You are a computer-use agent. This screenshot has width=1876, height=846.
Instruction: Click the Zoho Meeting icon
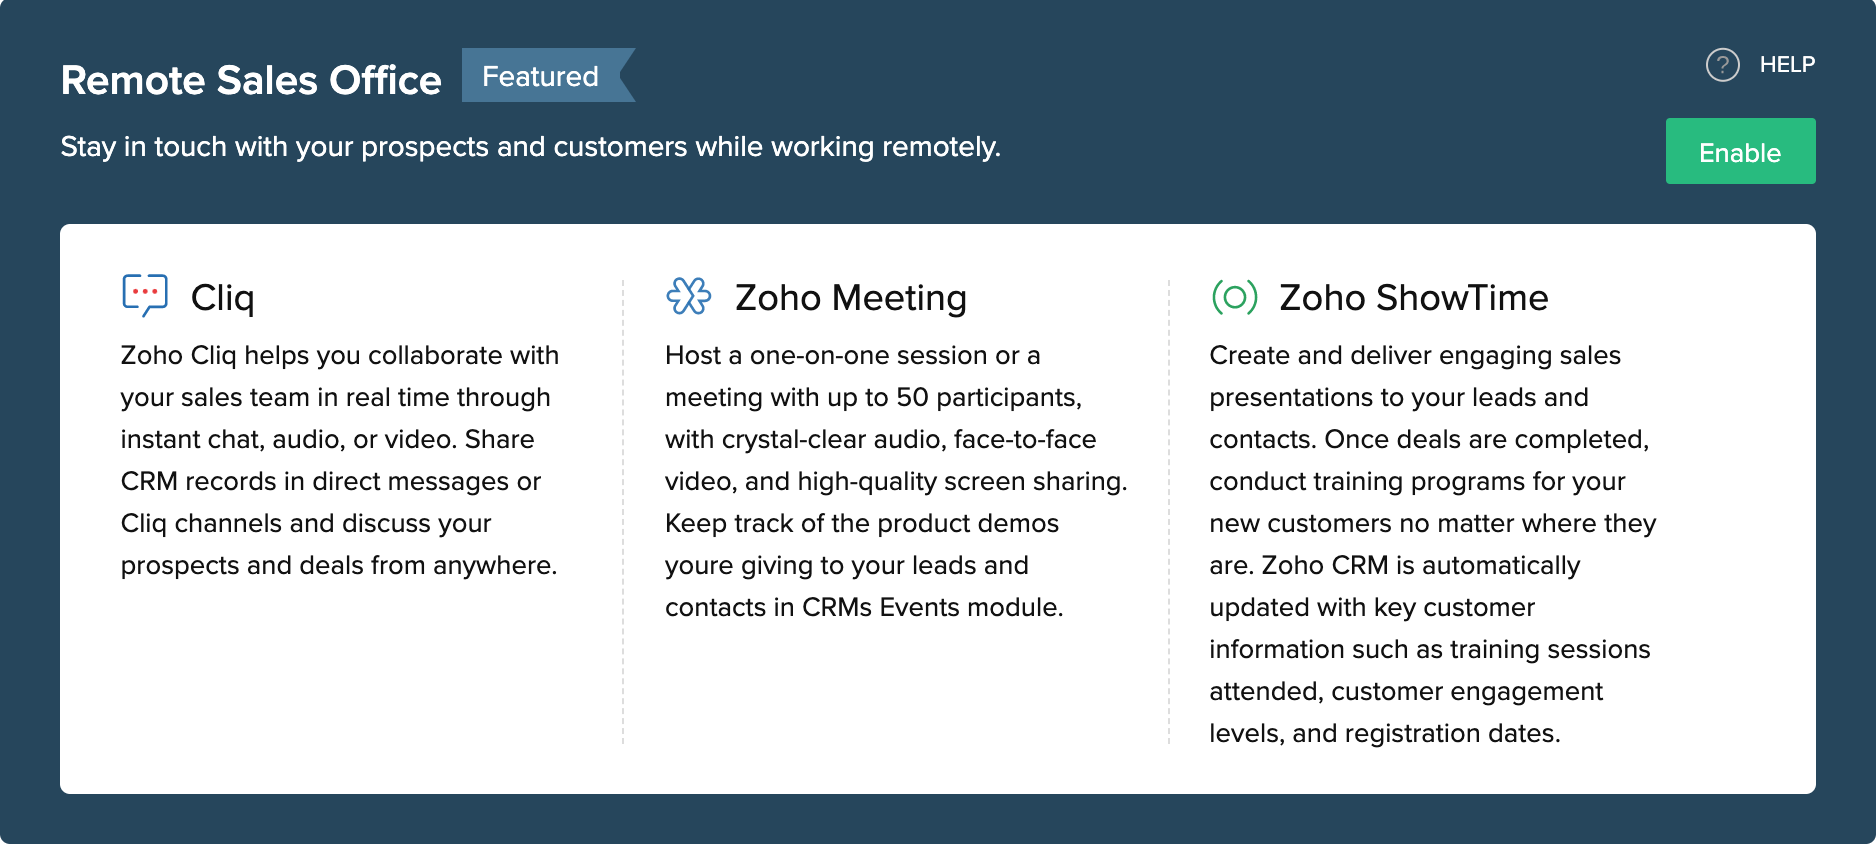tap(689, 296)
